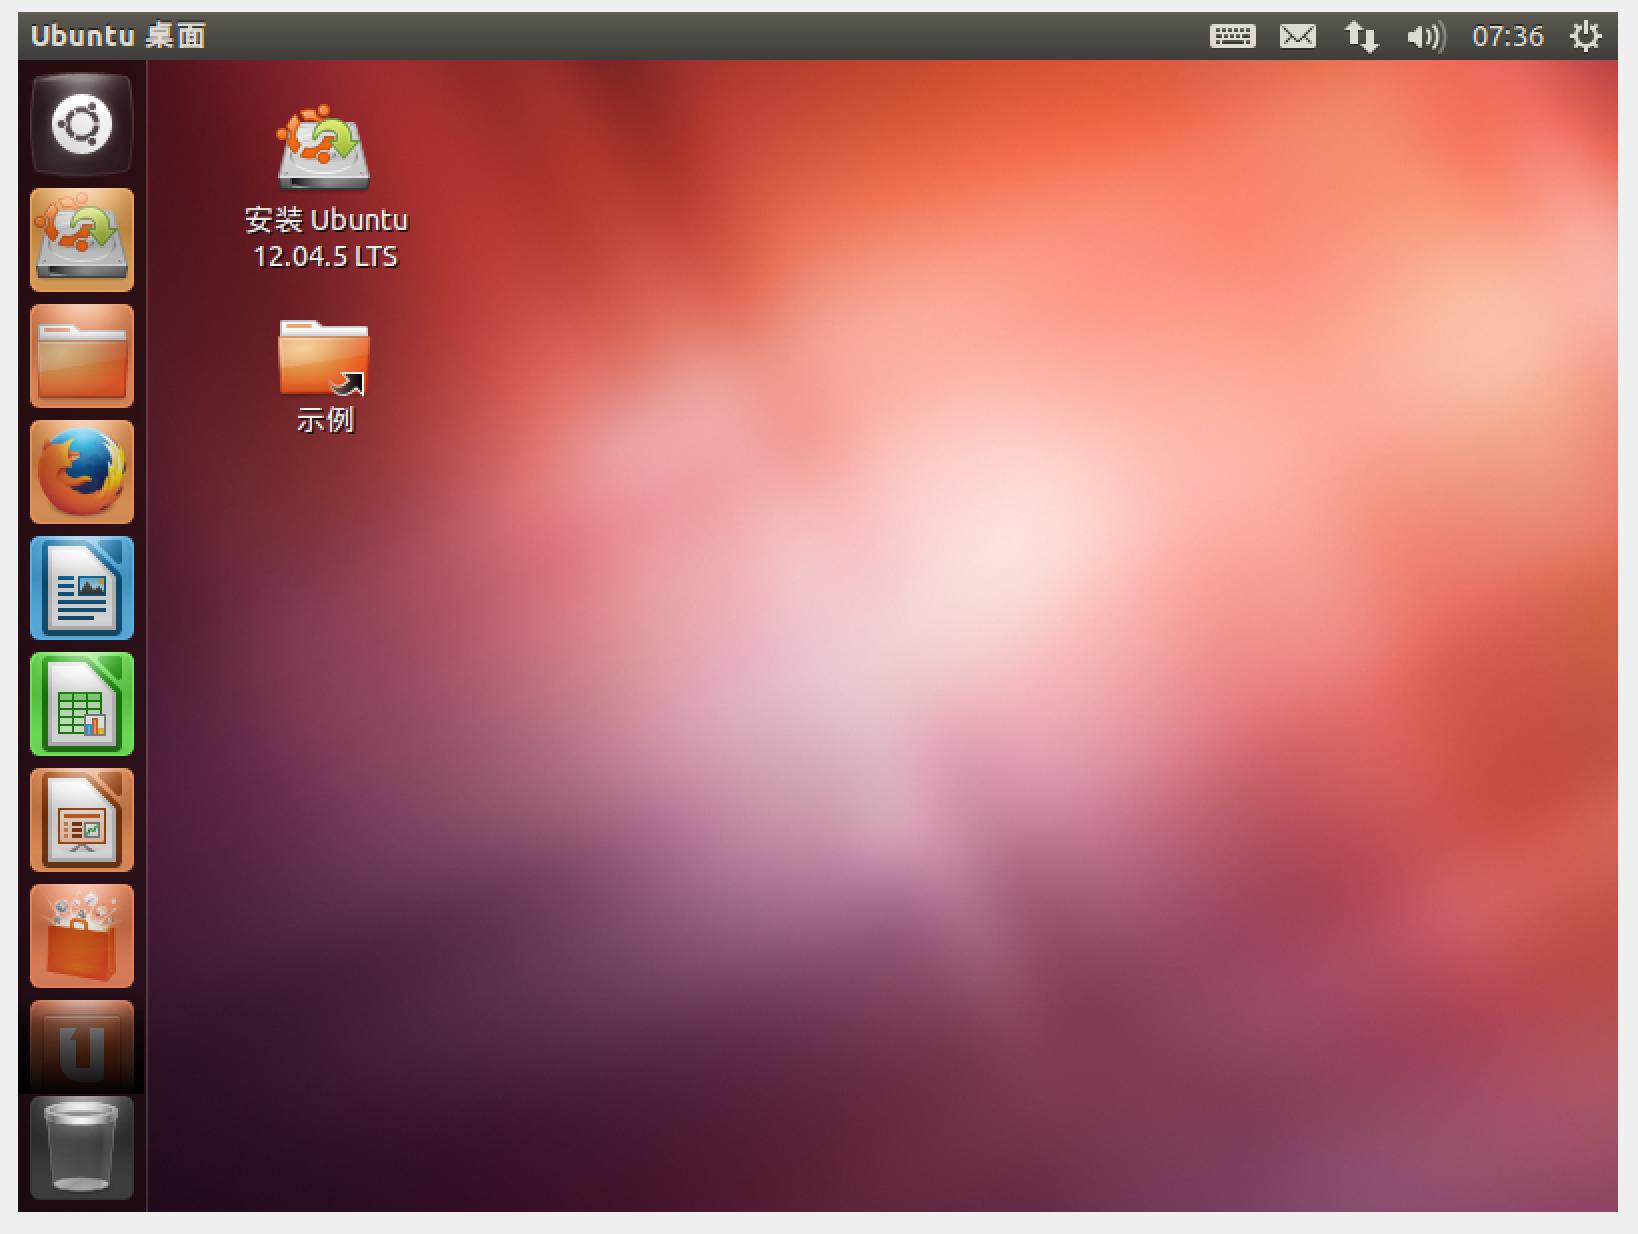Click the 安装 Ubuntu 12.04.5 LTS label

[x=326, y=238]
